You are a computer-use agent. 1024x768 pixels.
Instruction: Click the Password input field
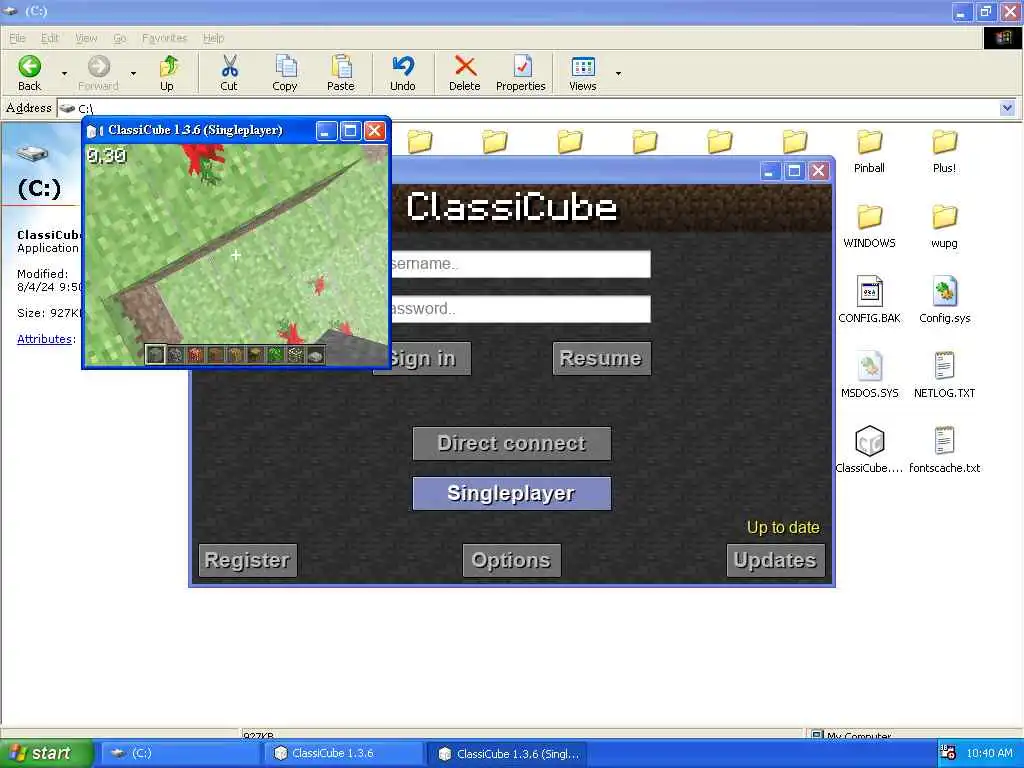coord(520,309)
